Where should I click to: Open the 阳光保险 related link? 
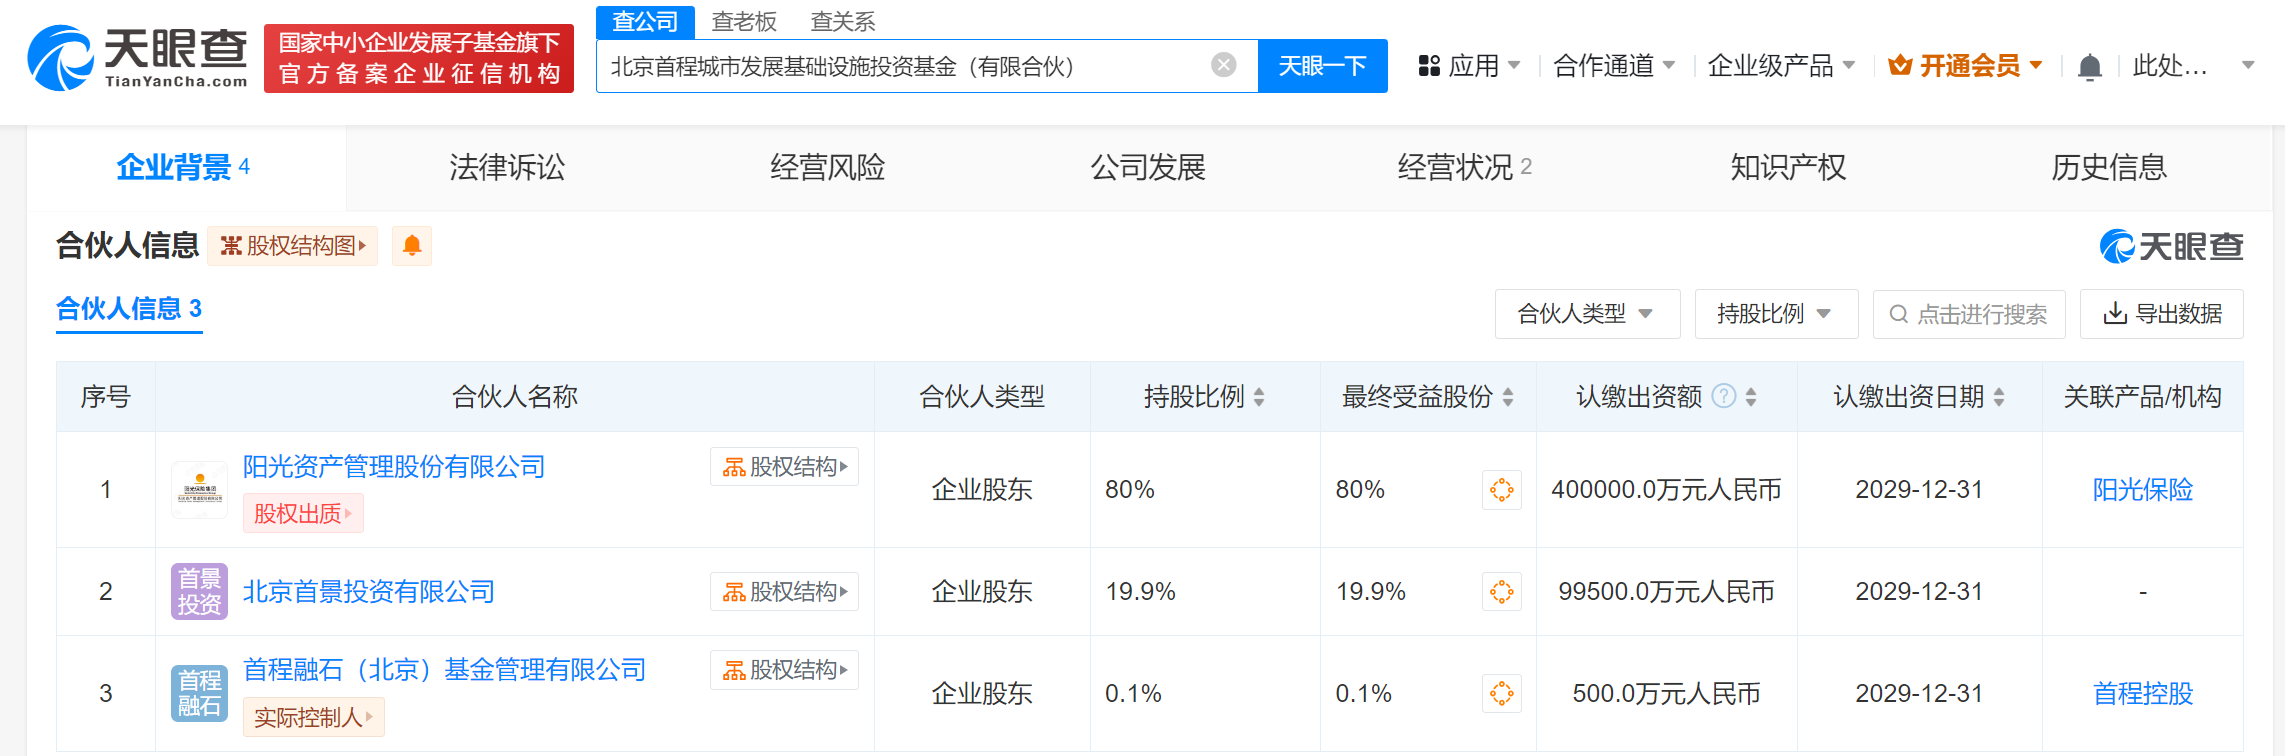[2142, 490]
